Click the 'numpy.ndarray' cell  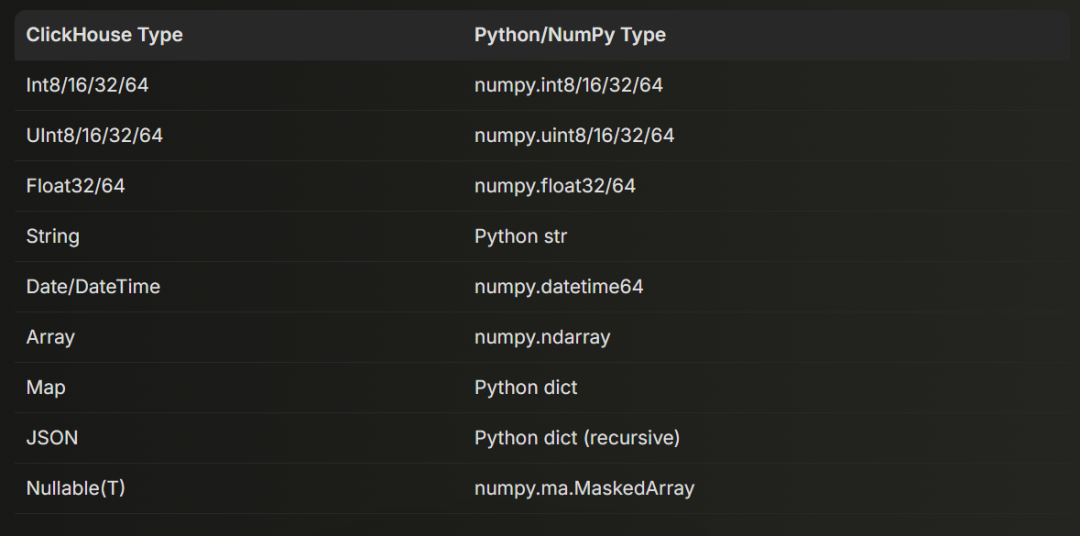tap(542, 338)
